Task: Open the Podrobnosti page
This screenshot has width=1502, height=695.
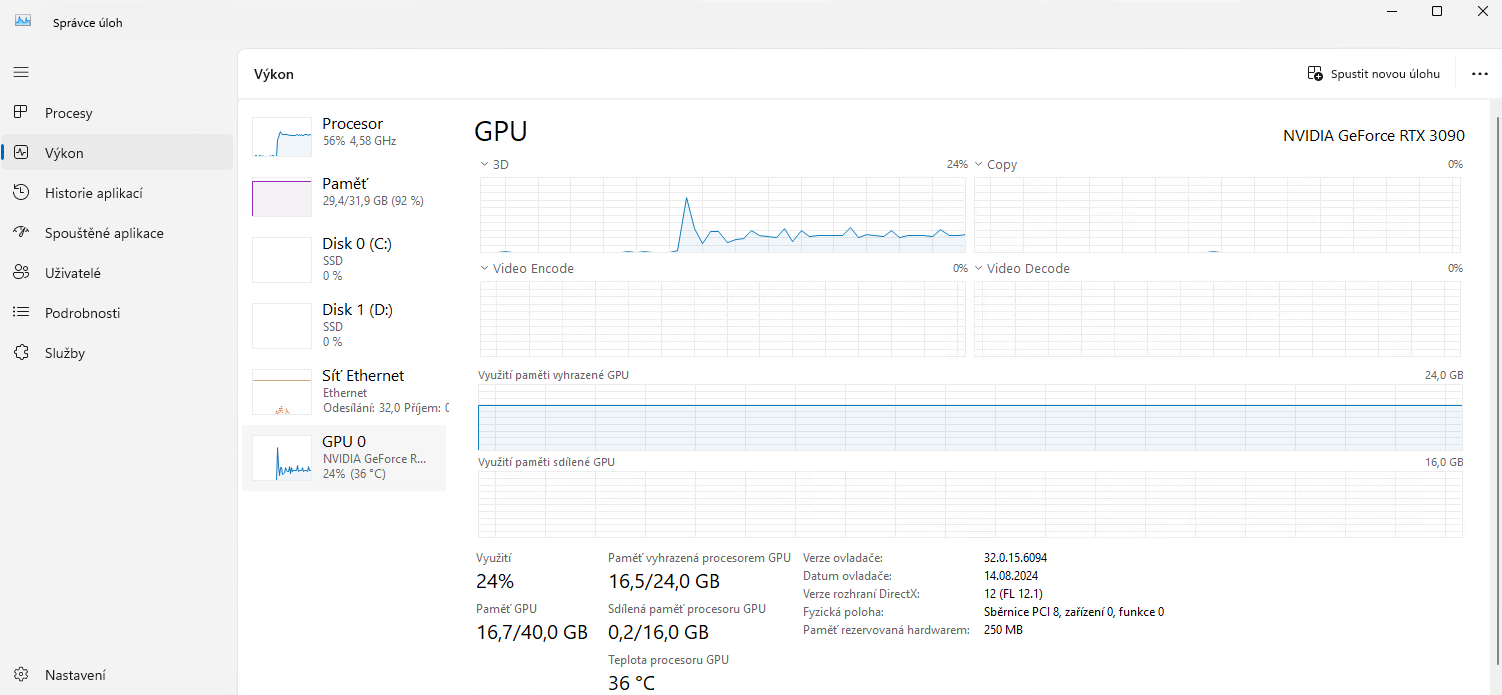Action: click(117, 313)
